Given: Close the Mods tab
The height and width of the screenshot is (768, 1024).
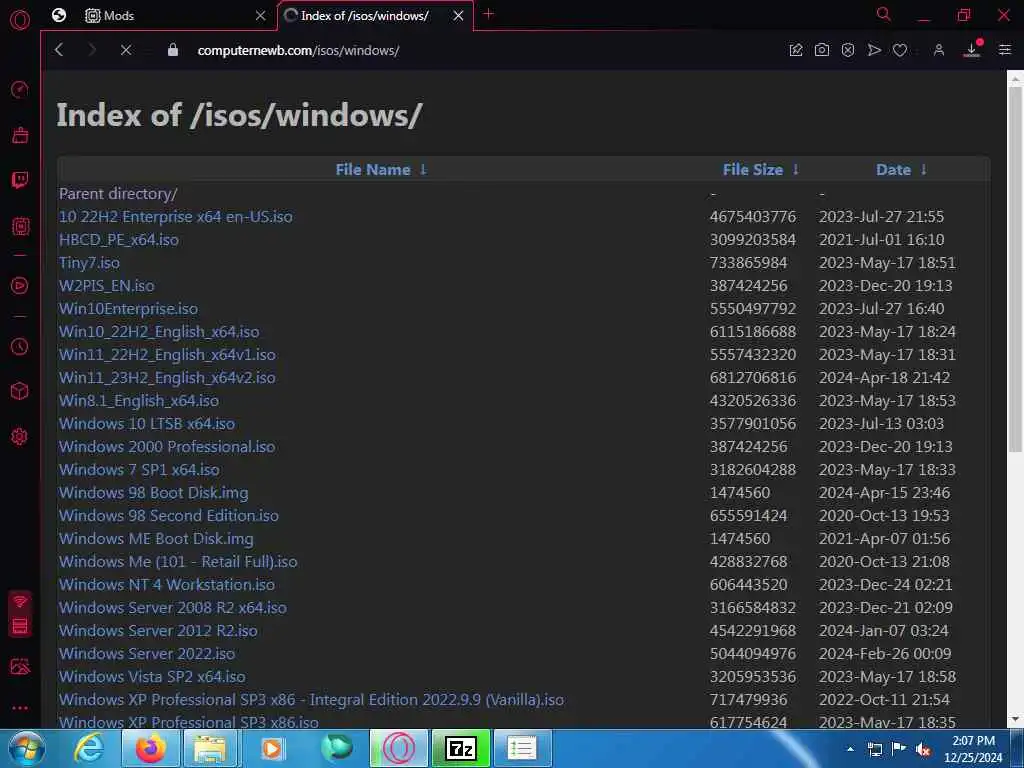Looking at the screenshot, I should 261,16.
